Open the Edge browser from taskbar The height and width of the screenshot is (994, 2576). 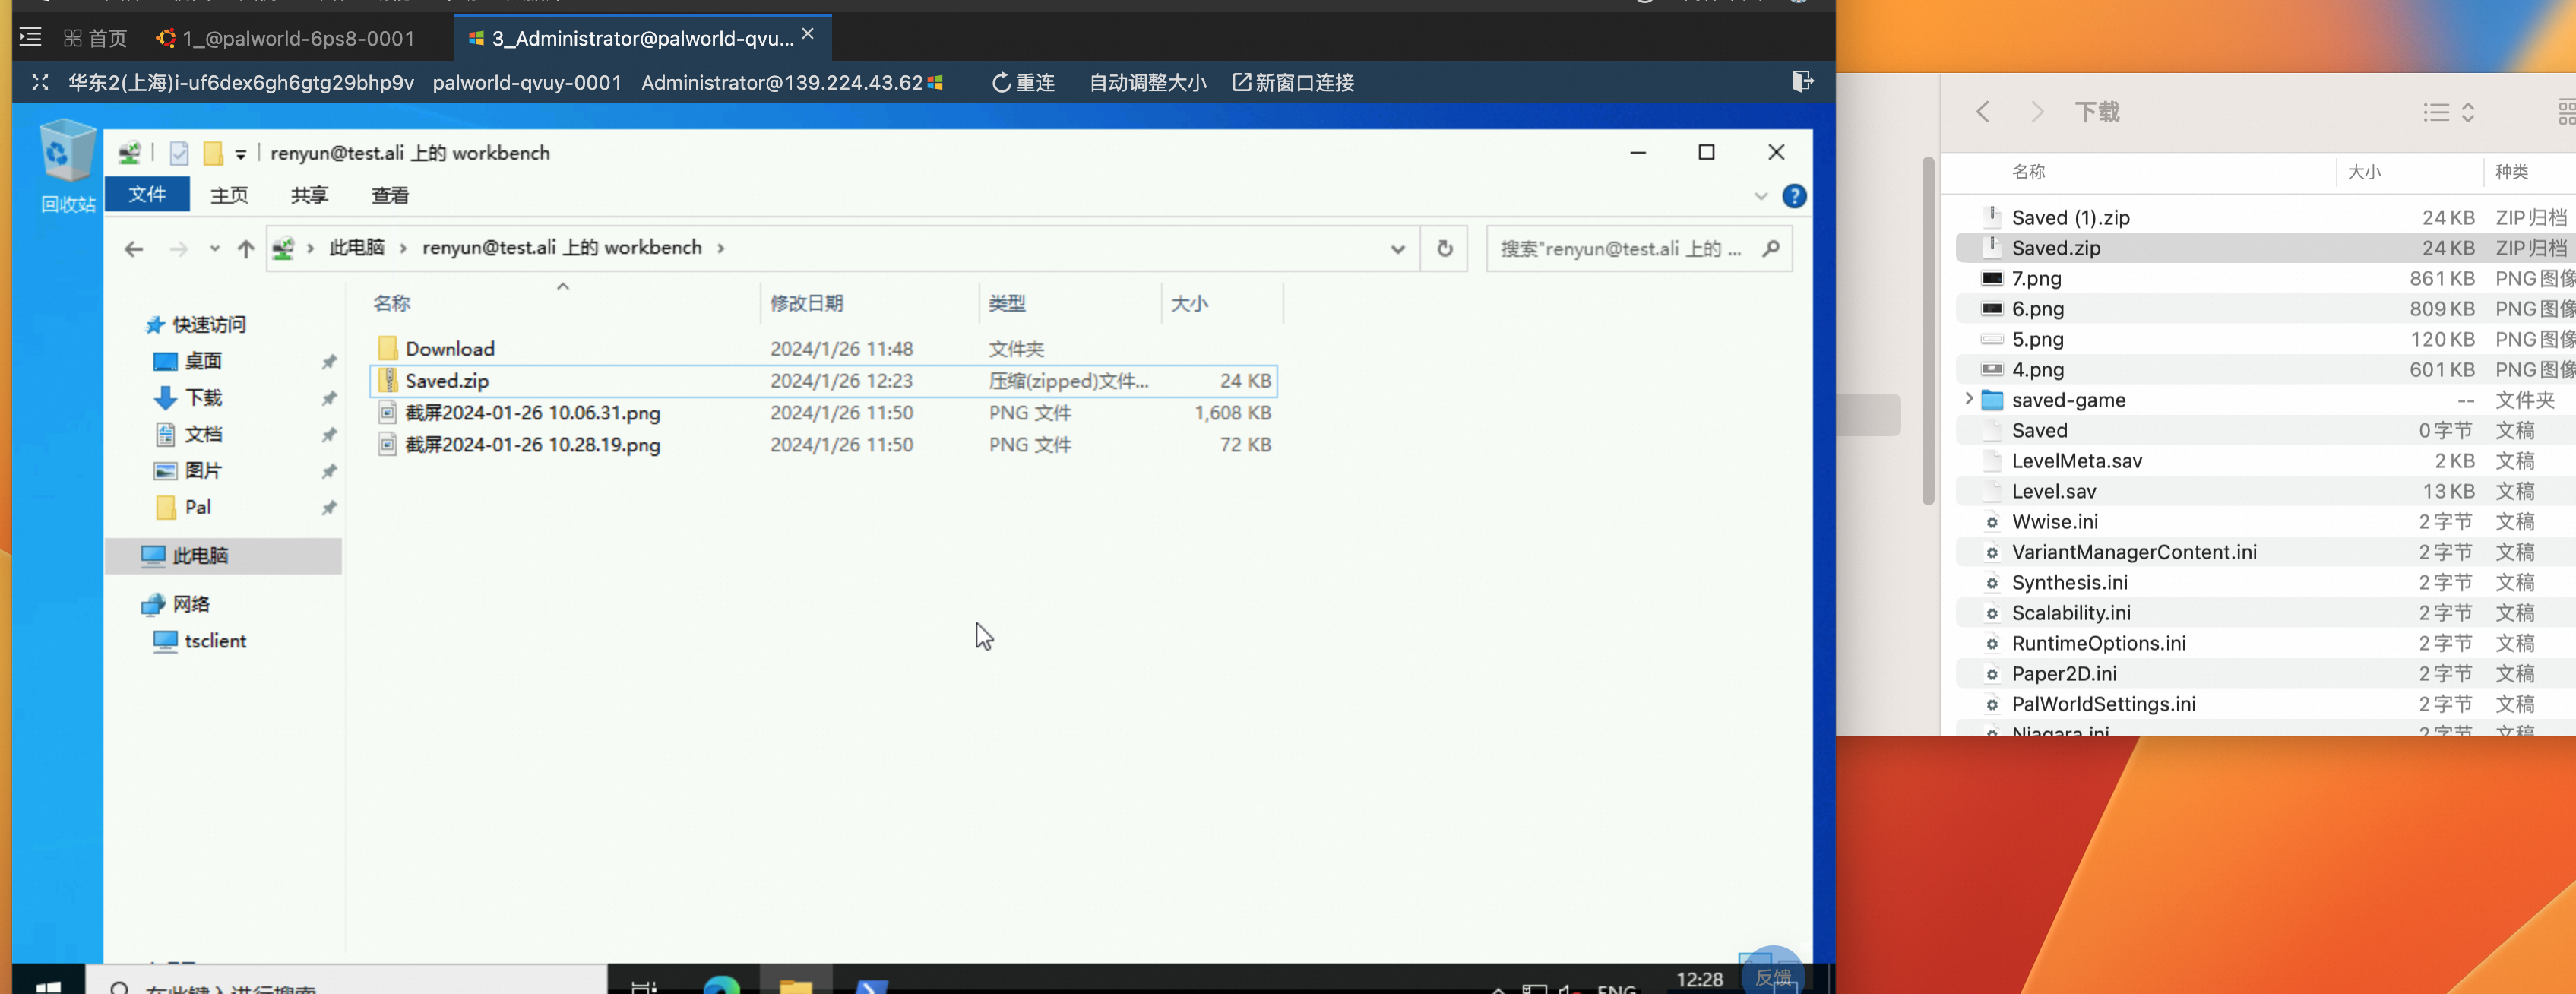click(x=721, y=984)
